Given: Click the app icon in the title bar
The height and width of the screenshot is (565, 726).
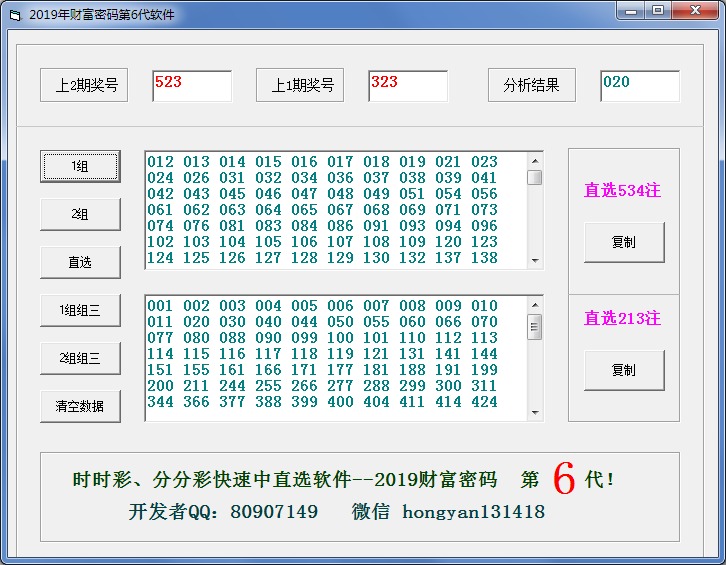Looking at the screenshot, I should click(x=14, y=14).
